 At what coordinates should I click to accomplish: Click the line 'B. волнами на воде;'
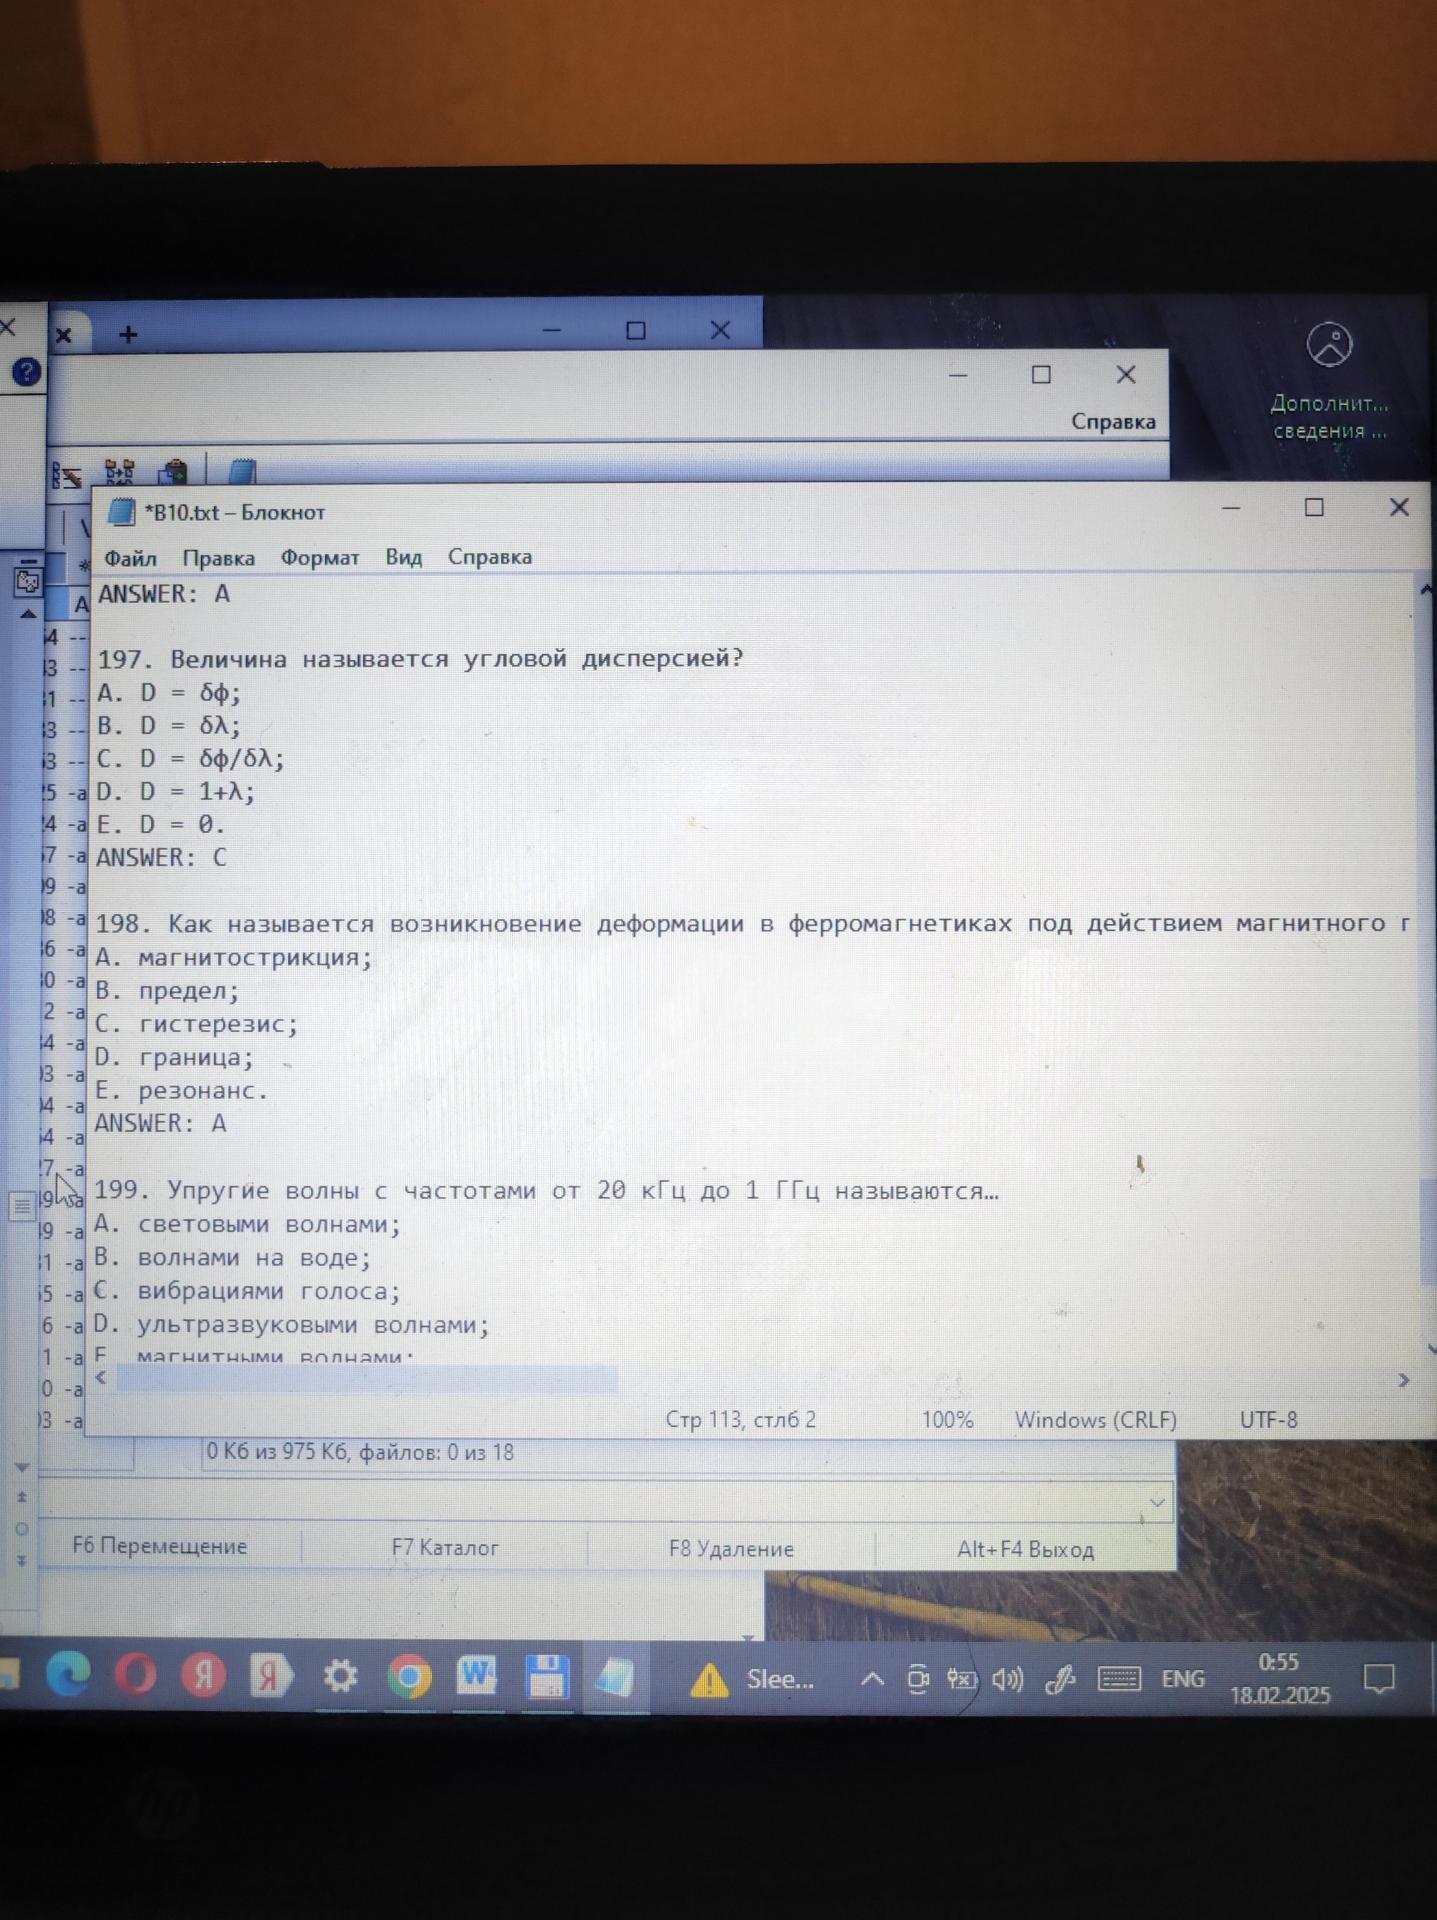point(232,1258)
